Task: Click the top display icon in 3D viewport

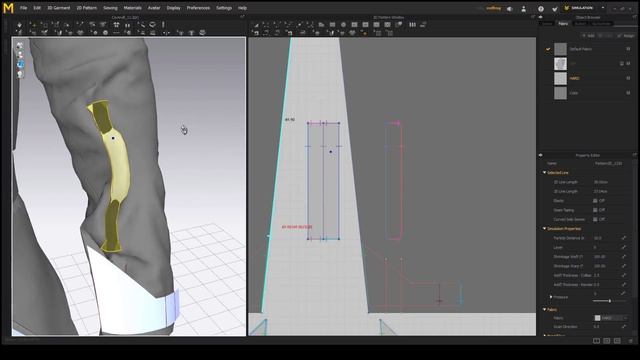Action: 20,46
